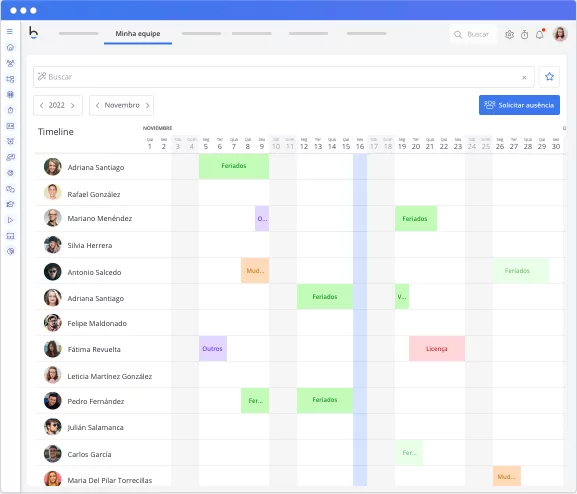
Task: Open the settings gear icon
Action: coord(509,35)
